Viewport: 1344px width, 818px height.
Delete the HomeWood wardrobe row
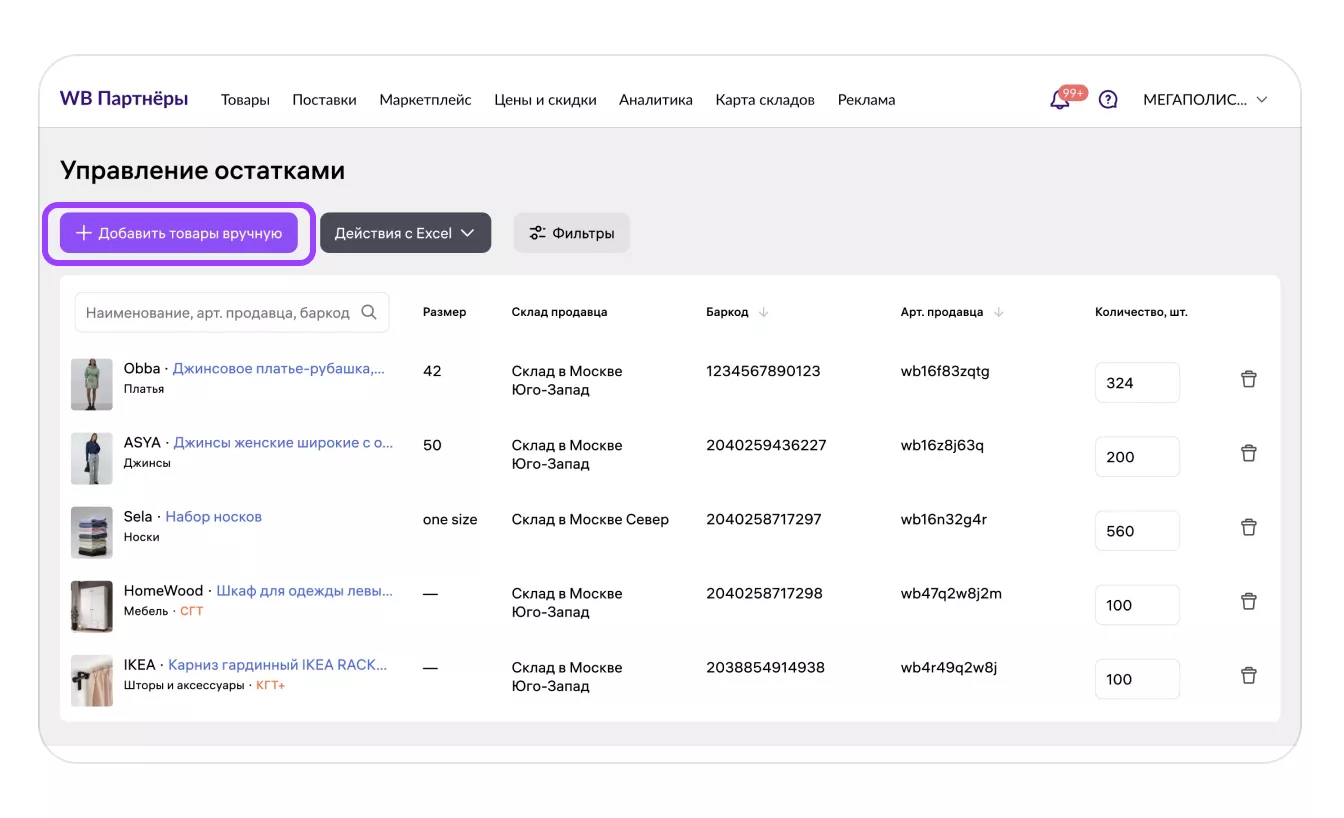click(x=1248, y=601)
